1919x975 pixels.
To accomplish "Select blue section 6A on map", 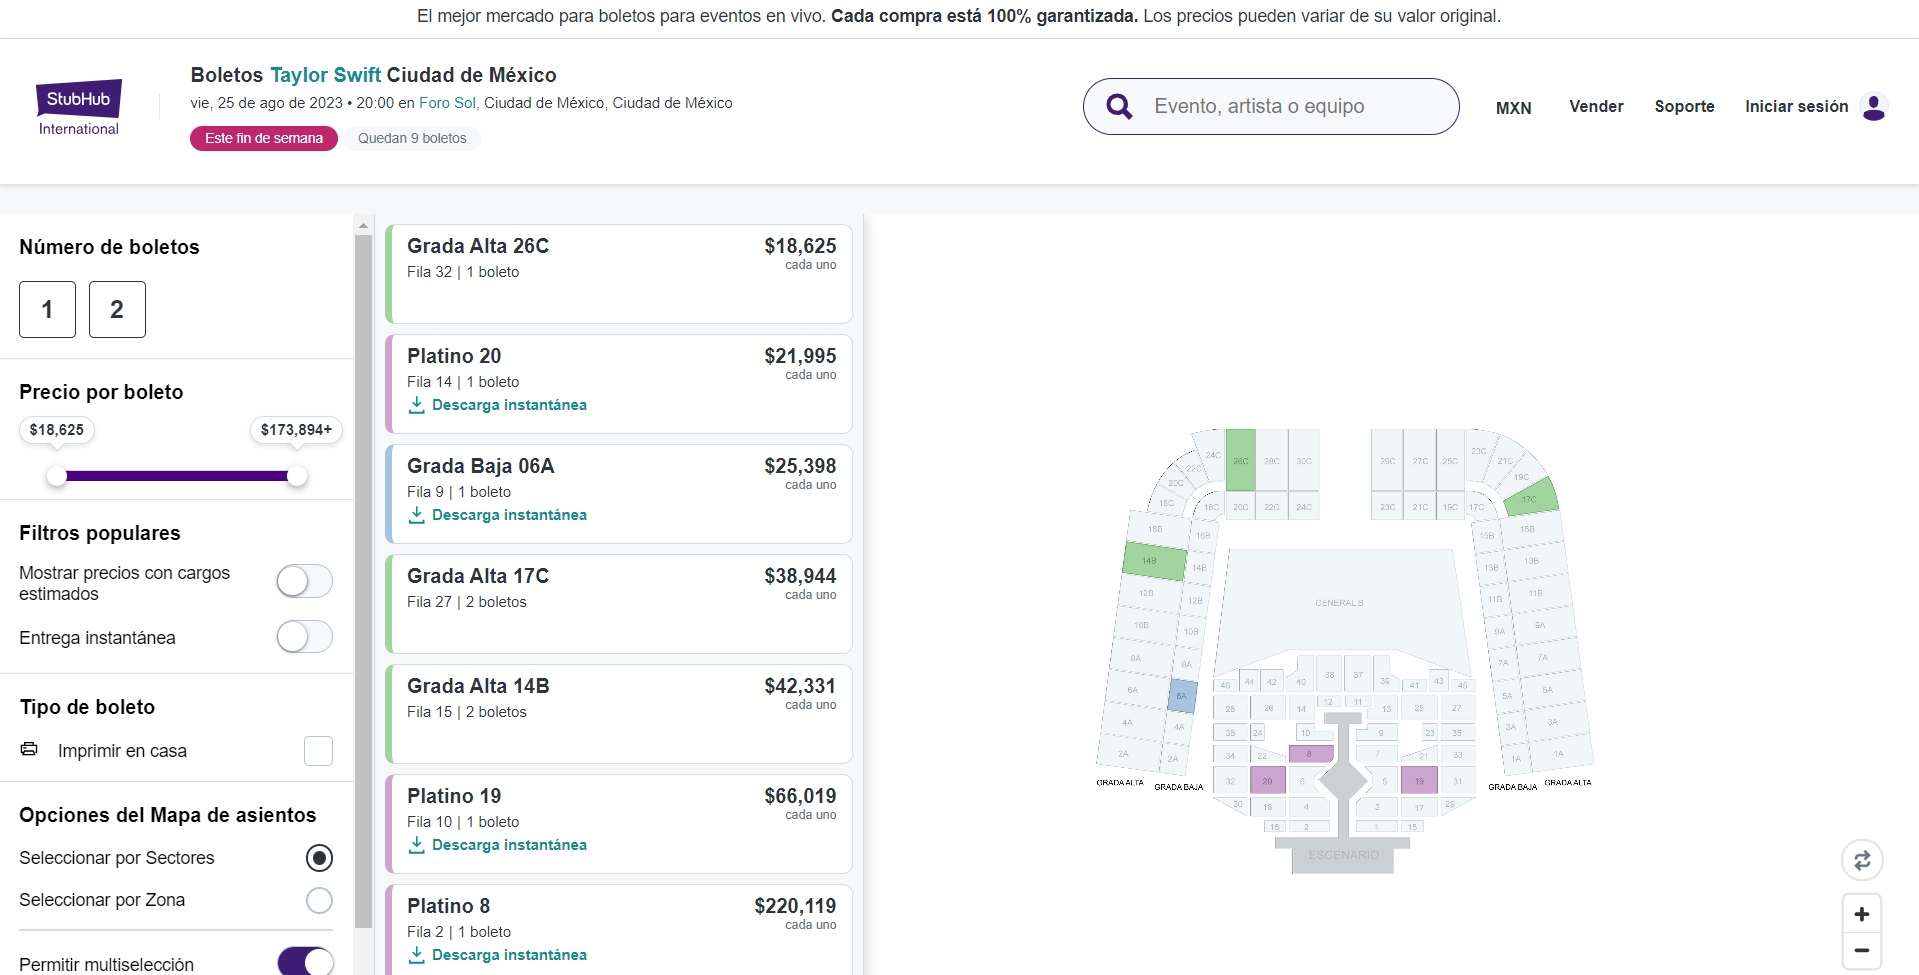I will 1182,696.
